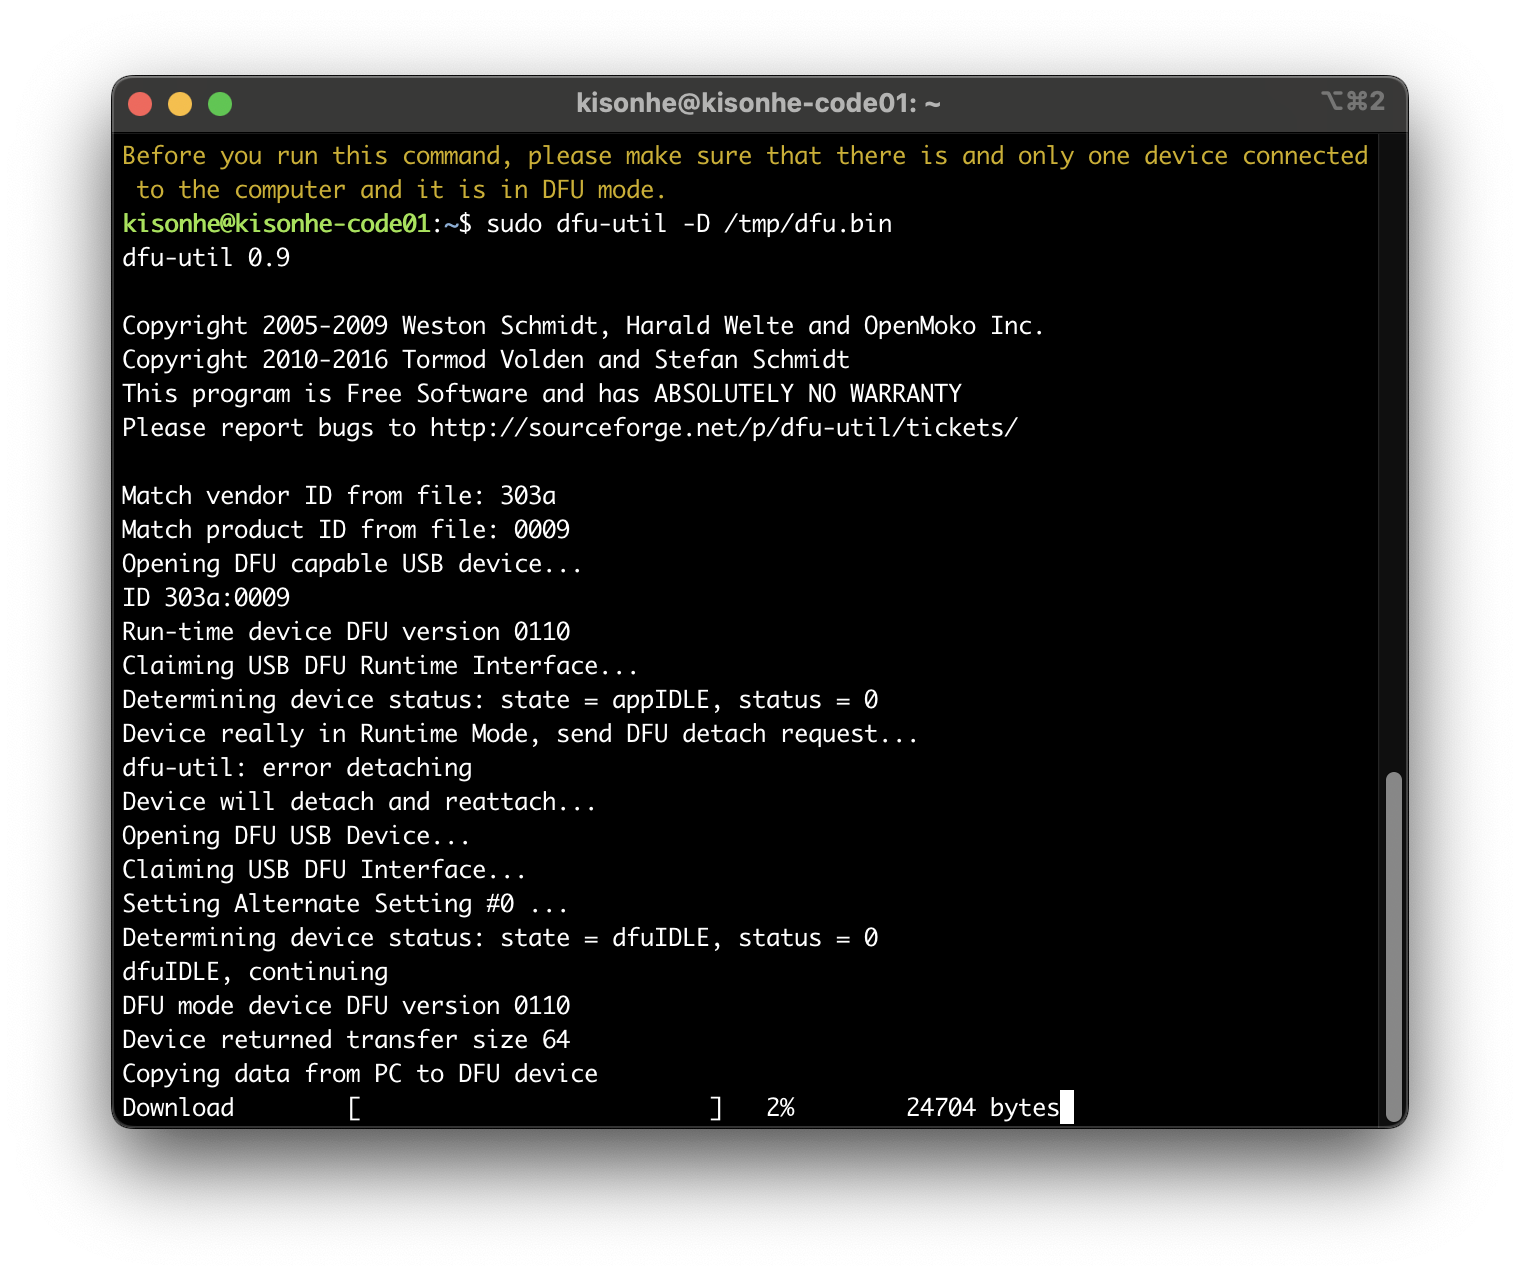
Task: Click the green kisonhe@kisonhe-code01 prompt
Action: click(x=276, y=224)
